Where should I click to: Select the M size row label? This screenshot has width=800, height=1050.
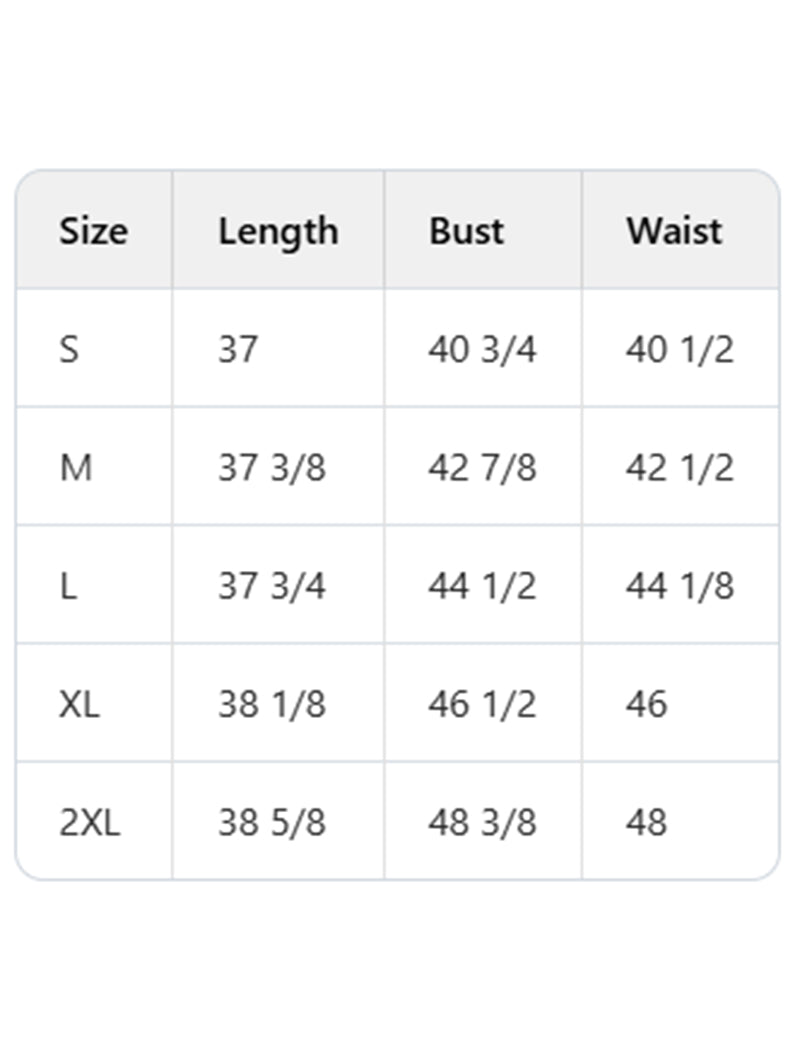coord(75,468)
